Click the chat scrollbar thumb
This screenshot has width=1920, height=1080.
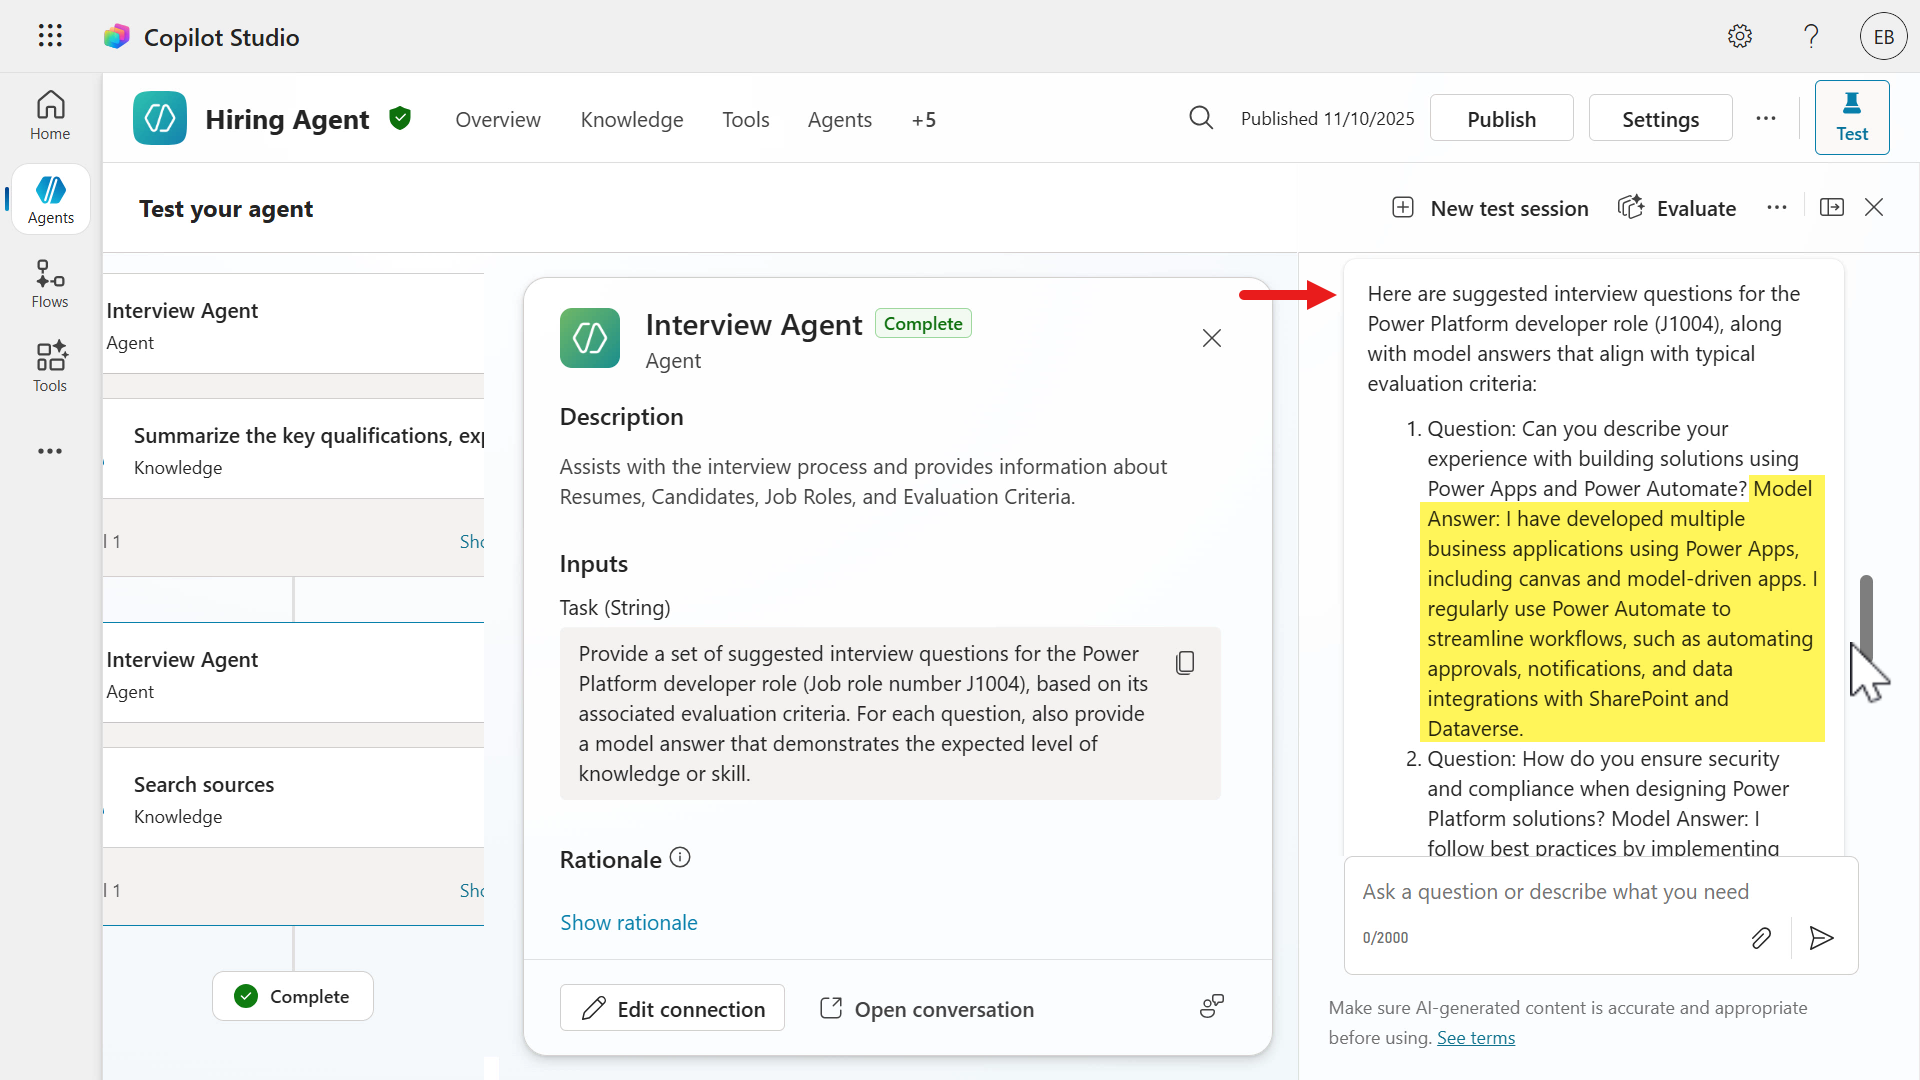pyautogui.click(x=1865, y=615)
